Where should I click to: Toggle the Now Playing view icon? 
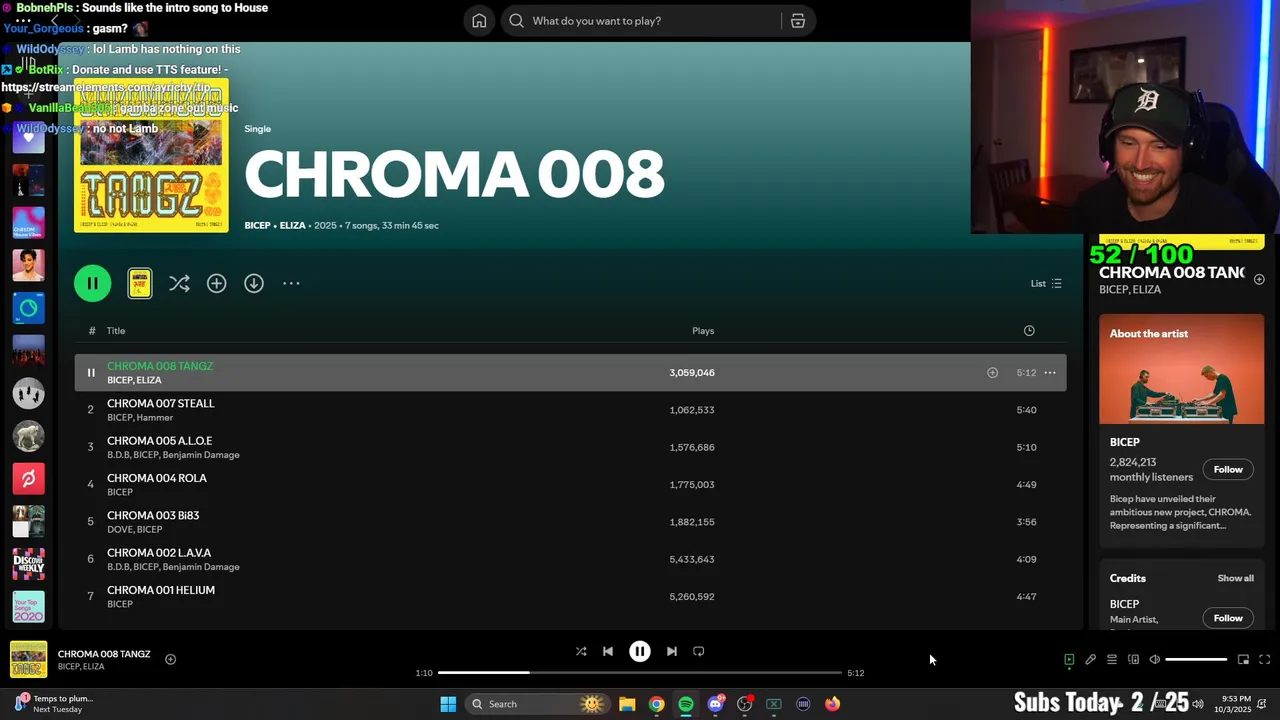point(1069,660)
